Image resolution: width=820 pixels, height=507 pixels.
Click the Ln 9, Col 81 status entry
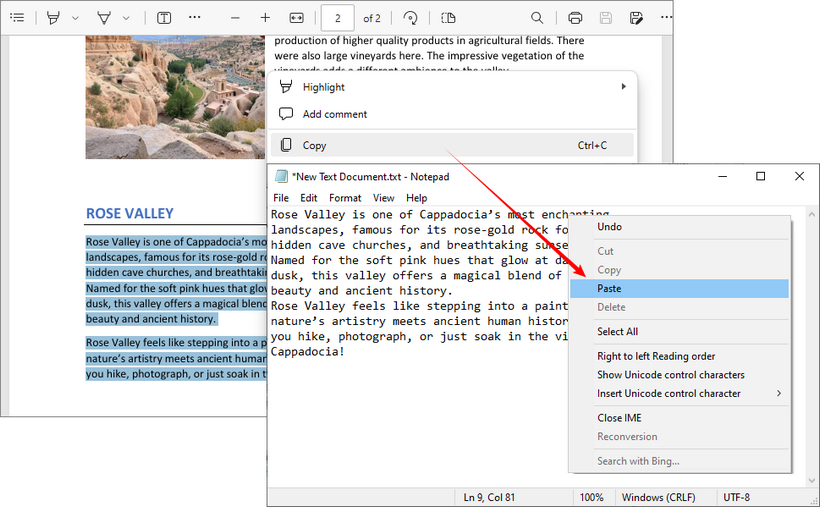[489, 498]
